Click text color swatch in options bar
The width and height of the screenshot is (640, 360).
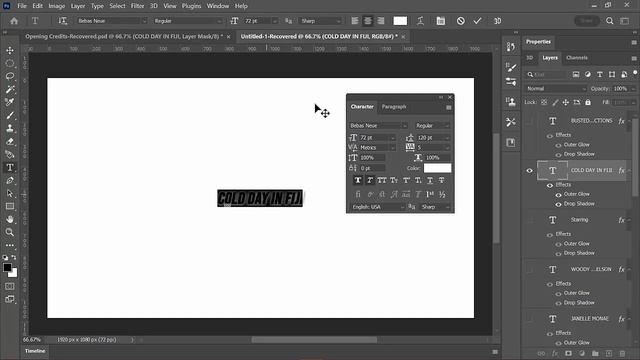coord(400,21)
